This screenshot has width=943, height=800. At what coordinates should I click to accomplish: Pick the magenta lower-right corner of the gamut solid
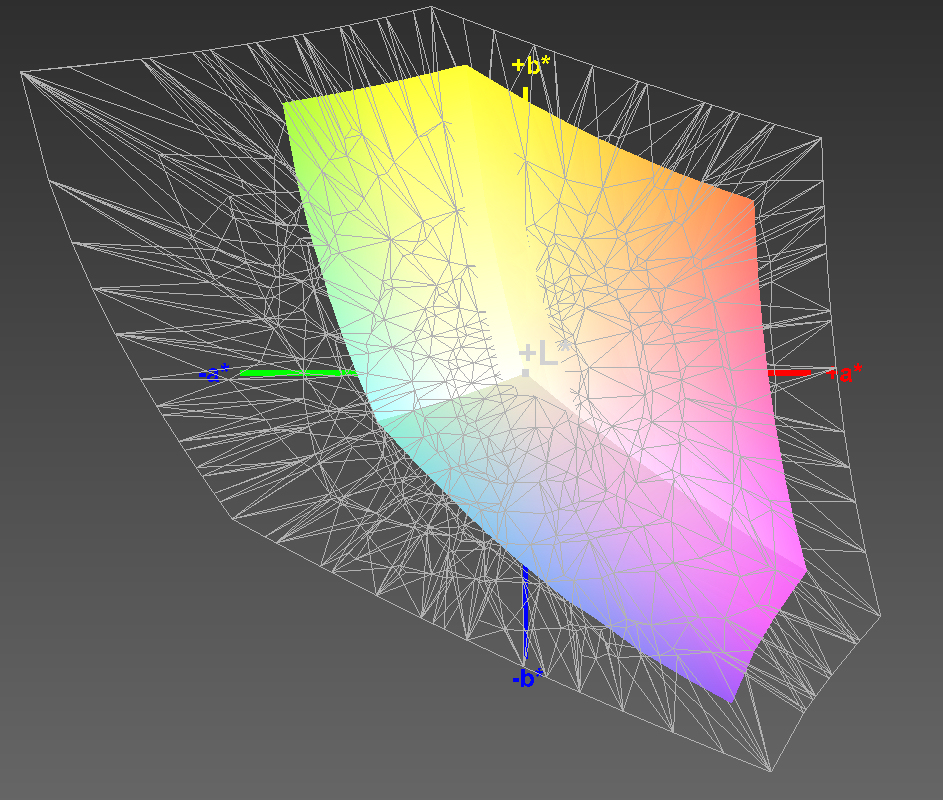[x=804, y=571]
